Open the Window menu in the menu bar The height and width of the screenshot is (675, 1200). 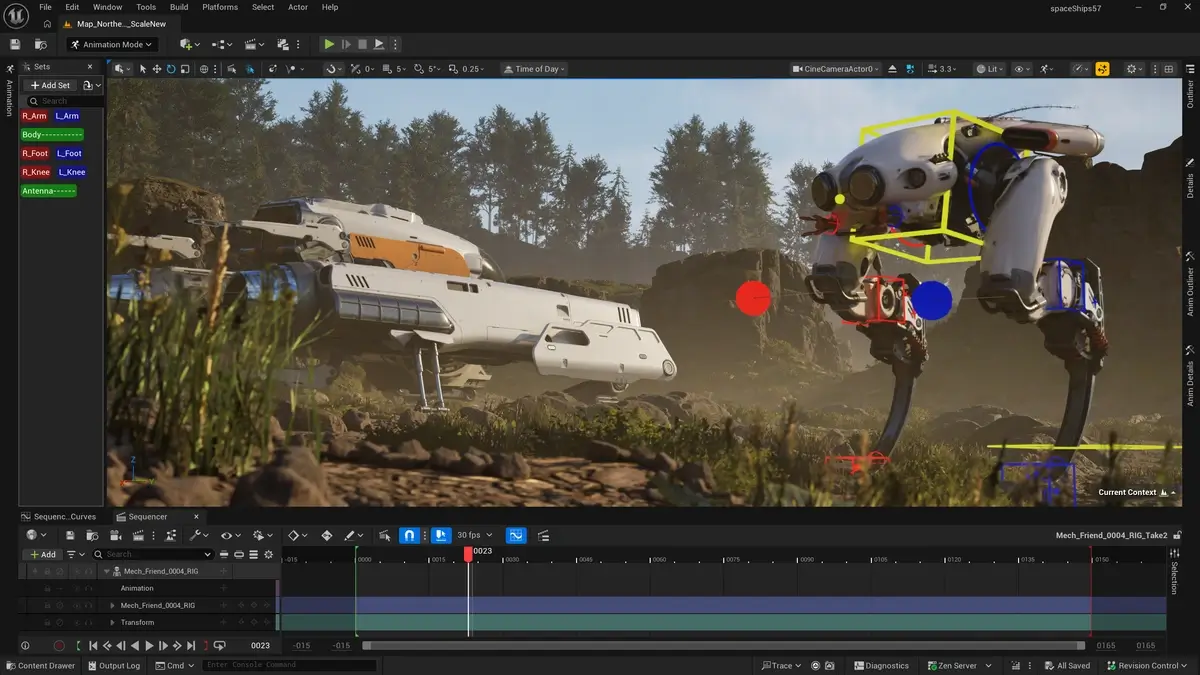coord(107,7)
